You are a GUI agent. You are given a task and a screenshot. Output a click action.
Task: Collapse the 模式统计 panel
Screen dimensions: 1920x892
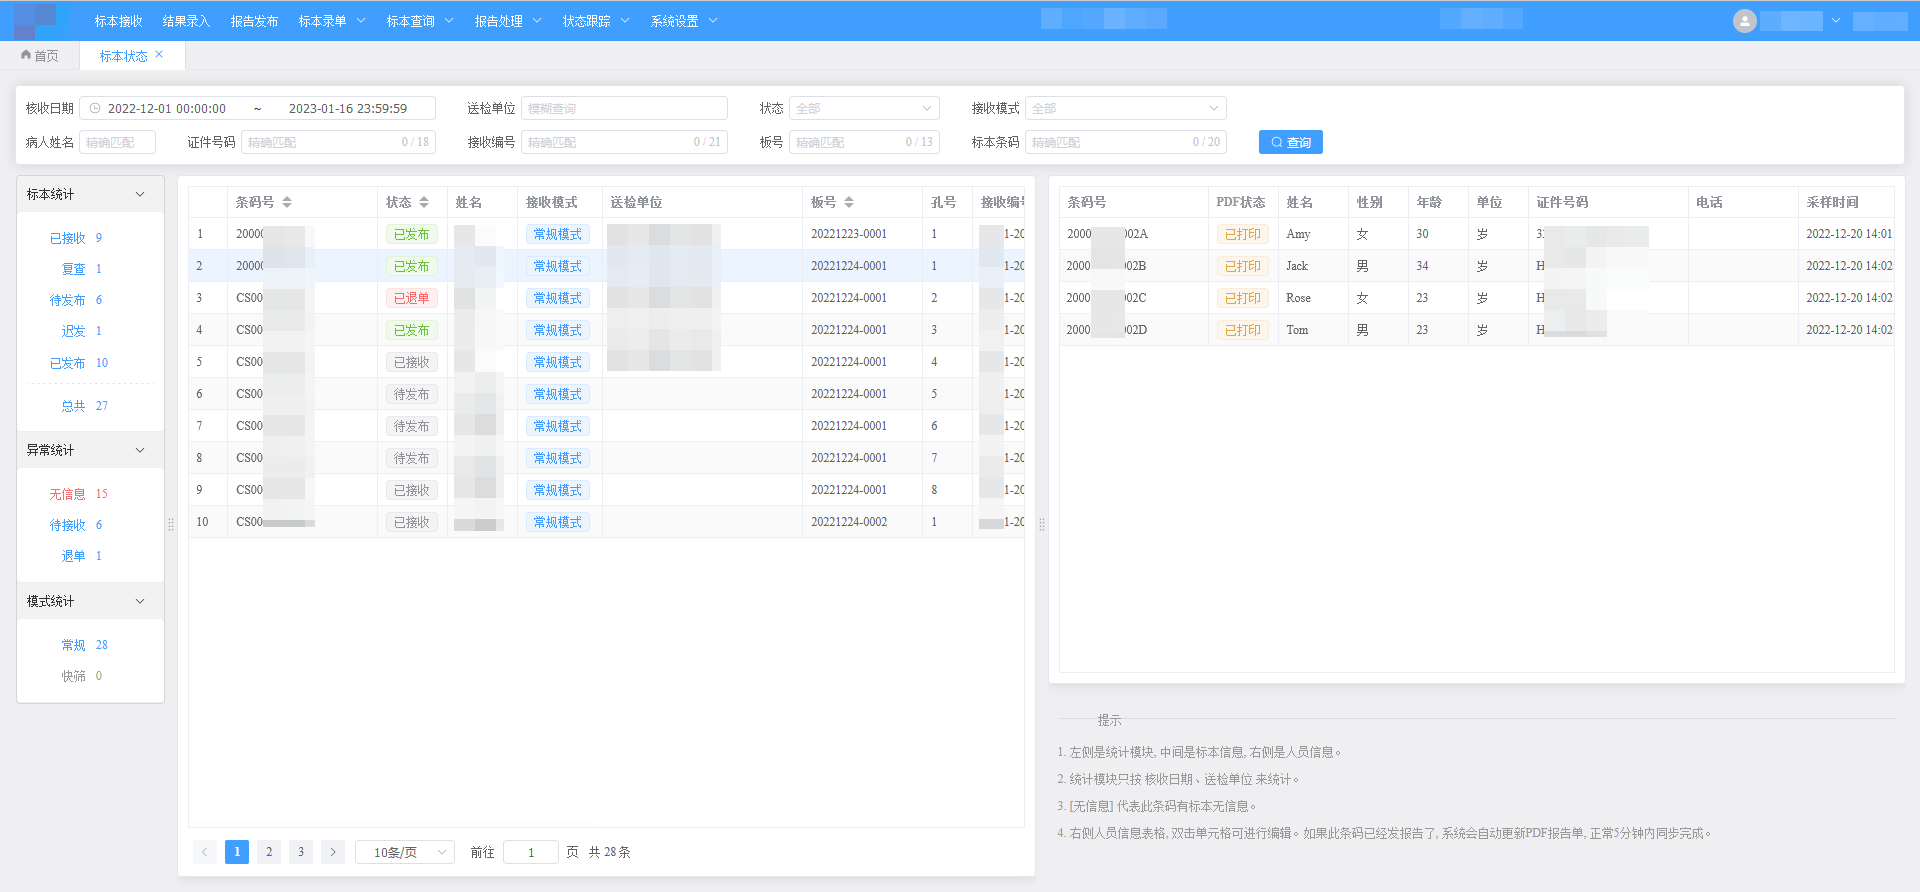click(x=140, y=601)
